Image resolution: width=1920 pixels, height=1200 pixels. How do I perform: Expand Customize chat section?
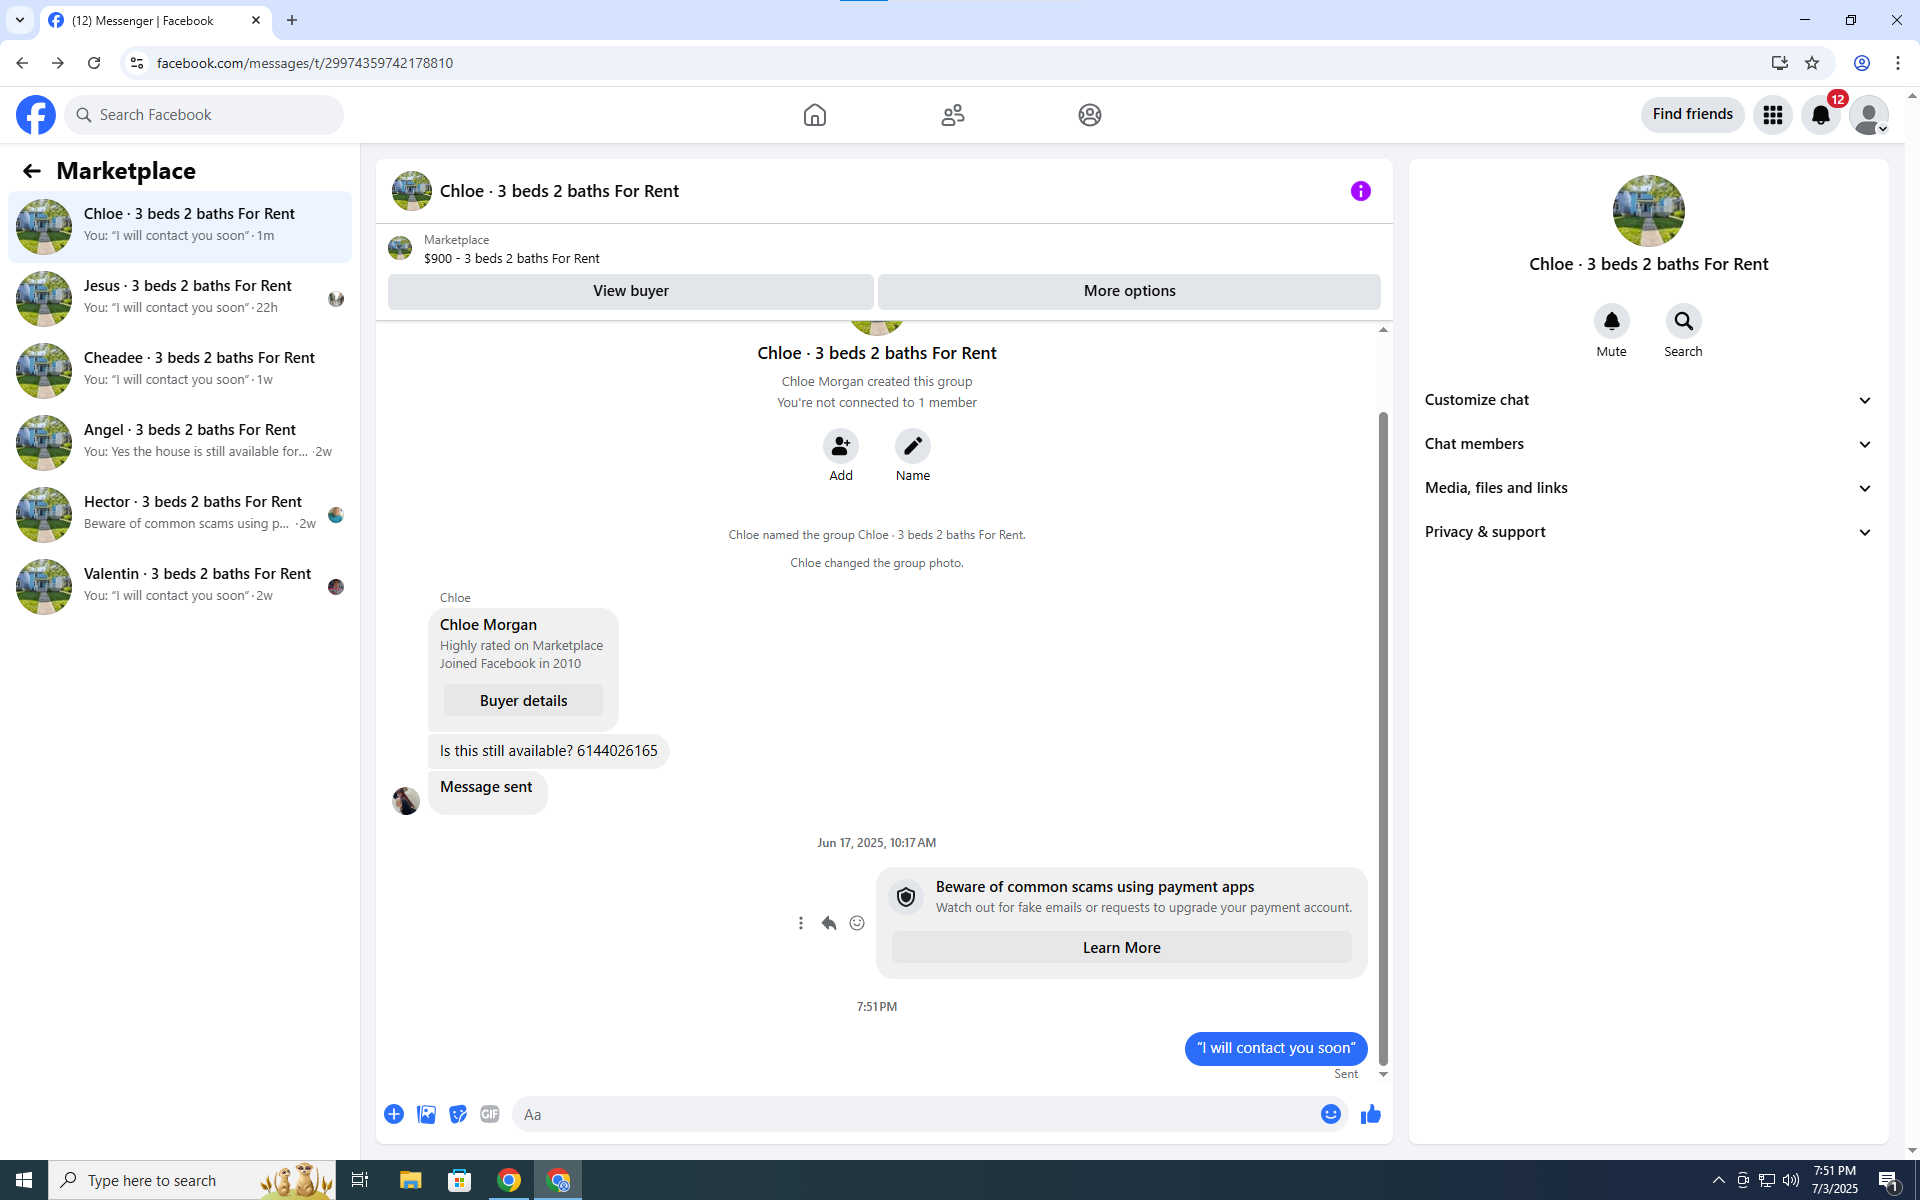coord(1648,400)
